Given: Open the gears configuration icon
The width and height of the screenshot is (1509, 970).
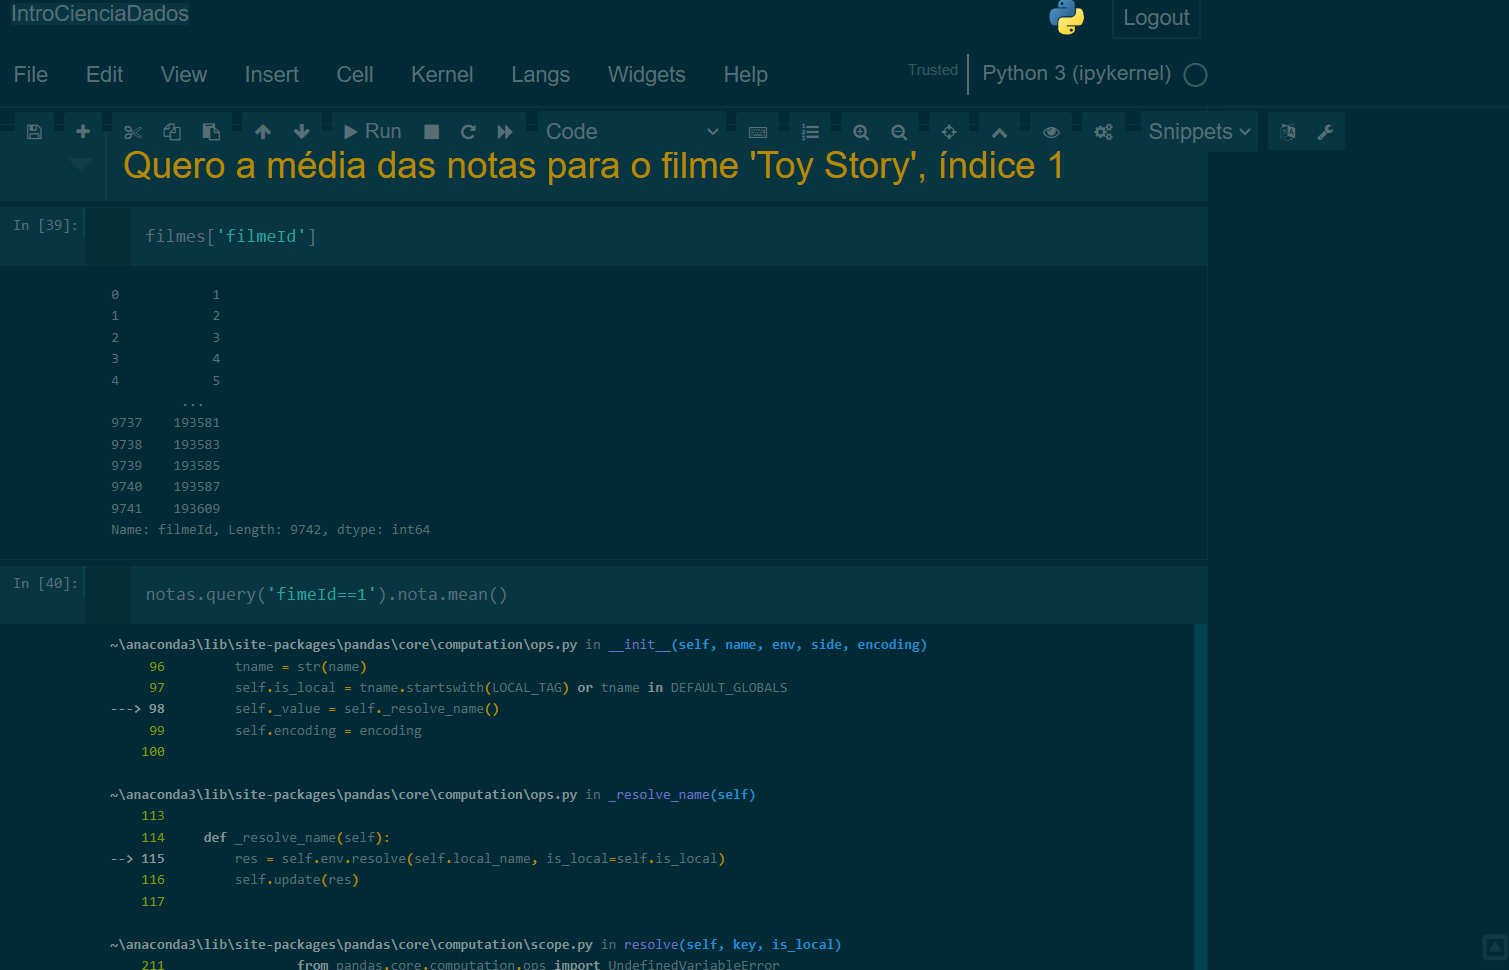Looking at the screenshot, I should [1103, 132].
